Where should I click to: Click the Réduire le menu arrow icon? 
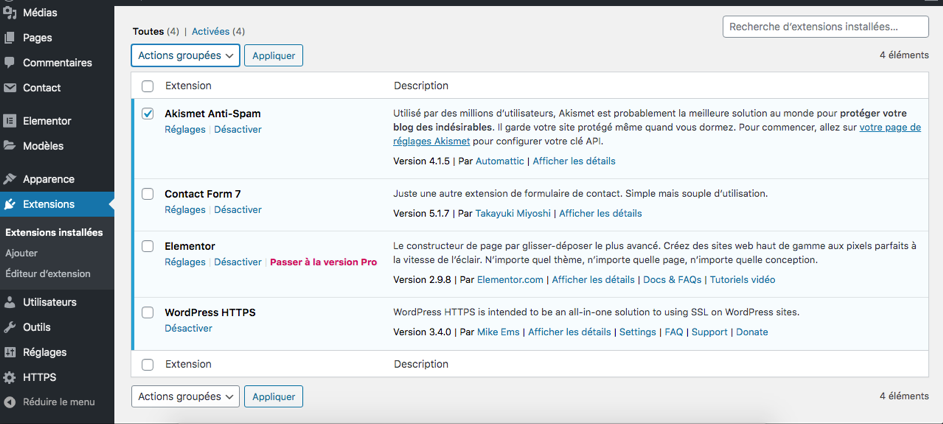coord(9,402)
